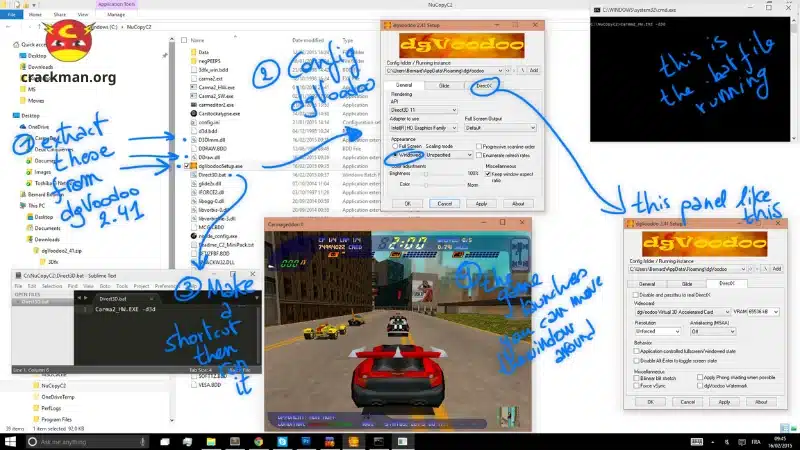Click the Explorer back arrow
This screenshot has height=450, width=800.
9,27
